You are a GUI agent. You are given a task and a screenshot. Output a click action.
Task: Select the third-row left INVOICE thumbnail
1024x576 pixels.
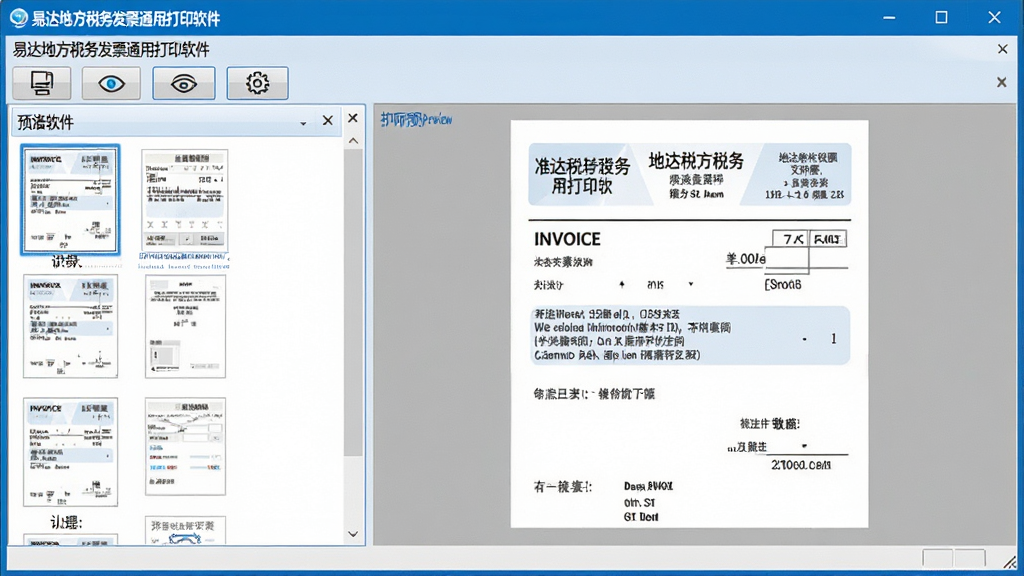coord(71,452)
